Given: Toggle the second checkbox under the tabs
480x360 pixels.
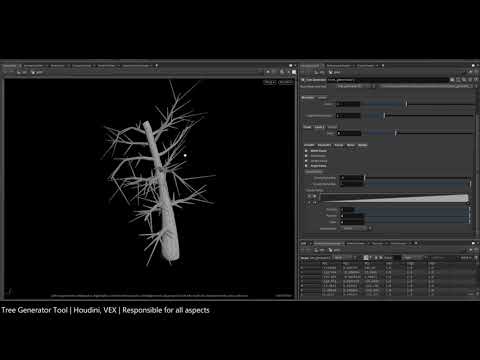Looking at the screenshot, I should pos(306,156).
